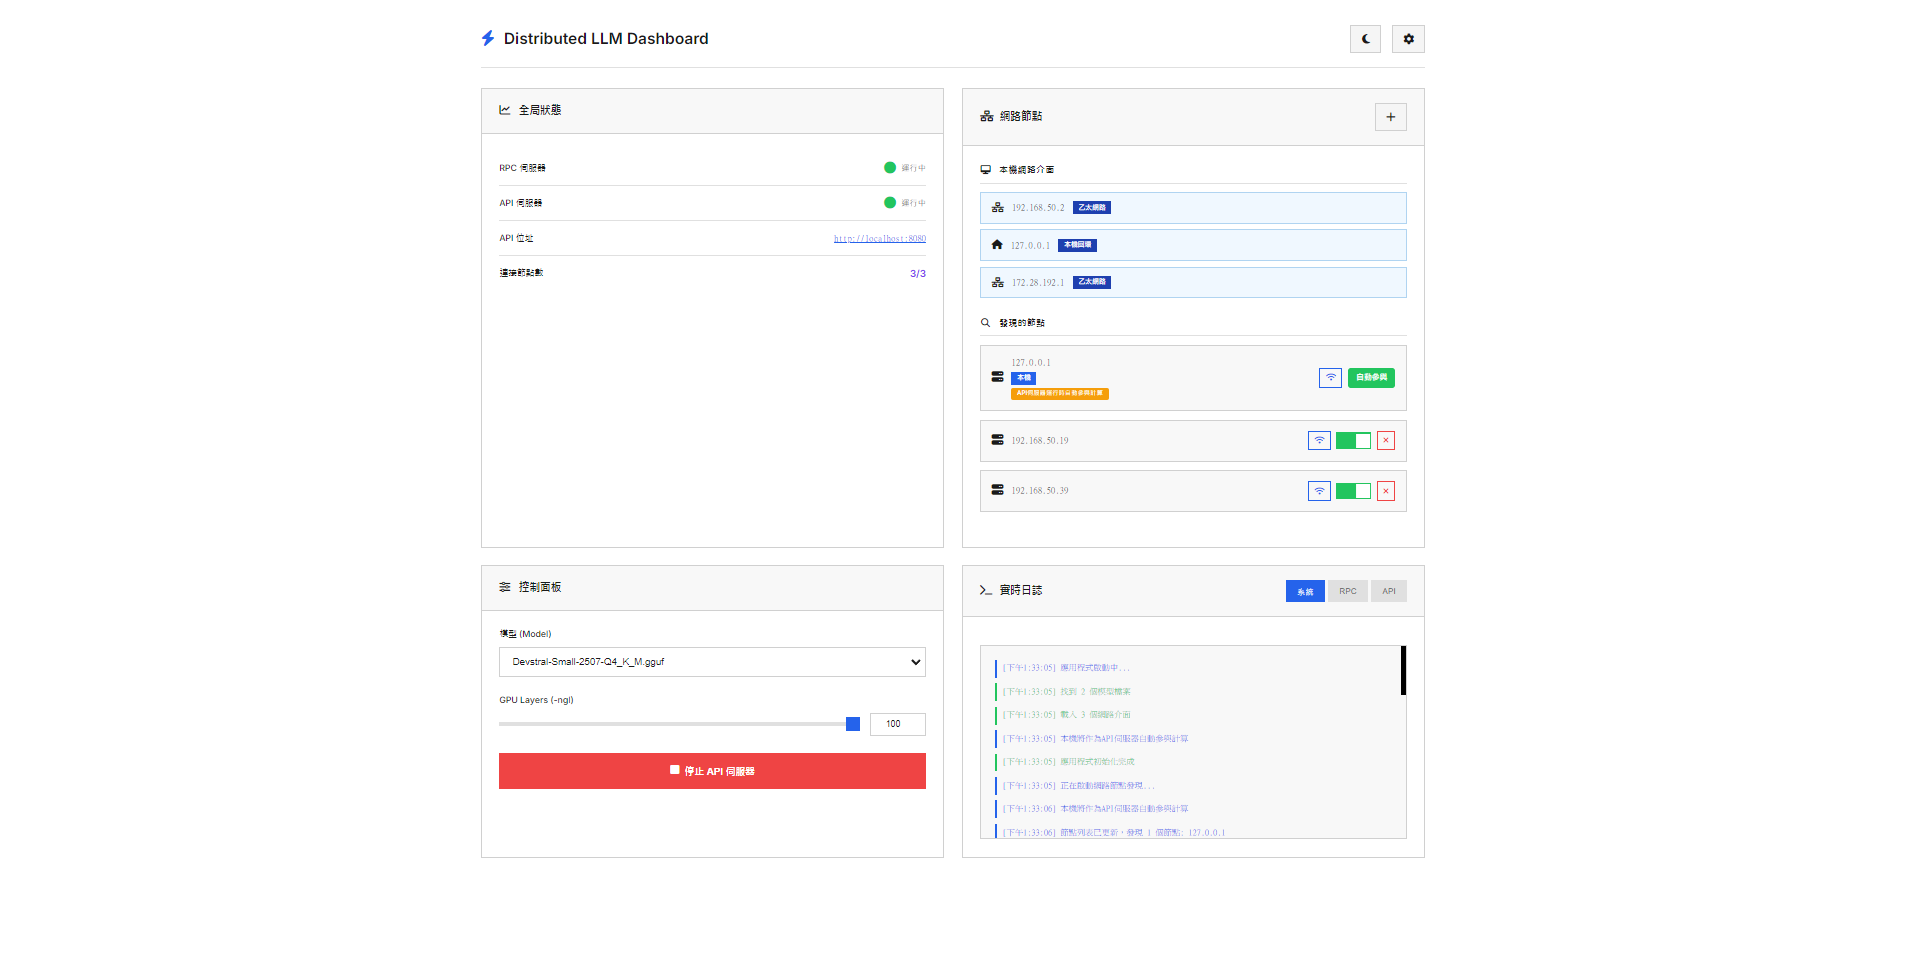Open settings via the gear icon
This screenshot has width=1912, height=975.
point(1408,39)
